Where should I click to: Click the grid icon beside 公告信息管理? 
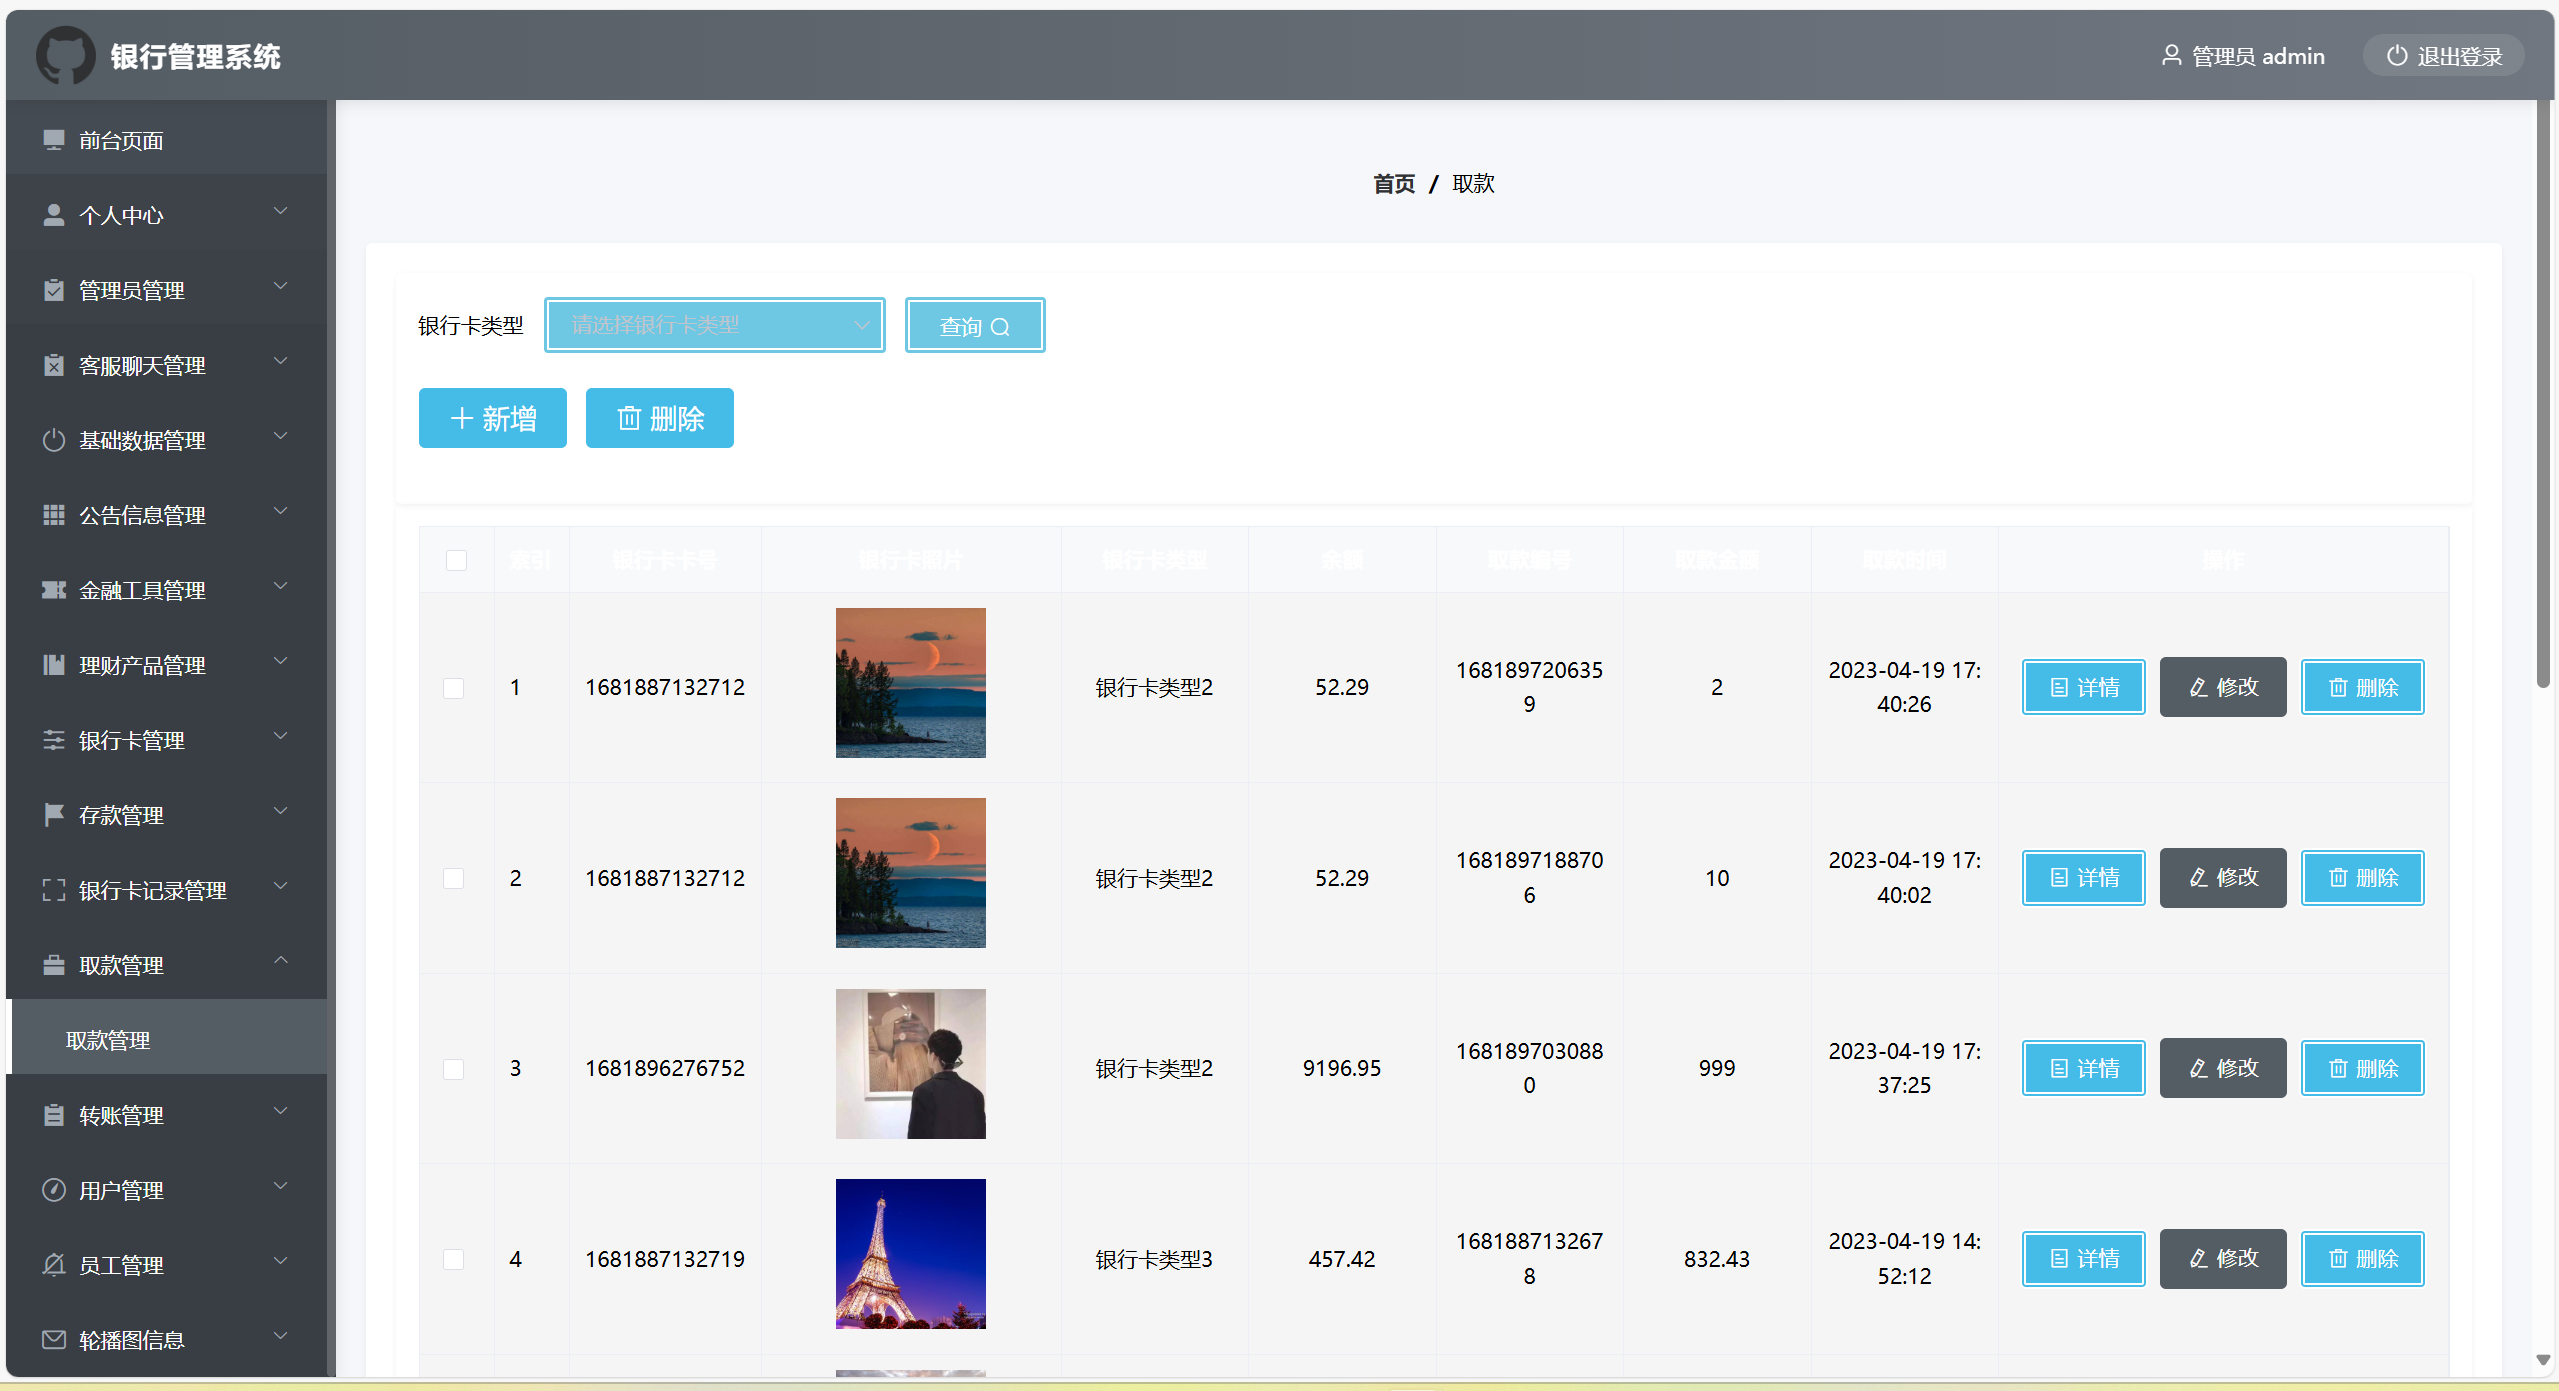[54, 515]
